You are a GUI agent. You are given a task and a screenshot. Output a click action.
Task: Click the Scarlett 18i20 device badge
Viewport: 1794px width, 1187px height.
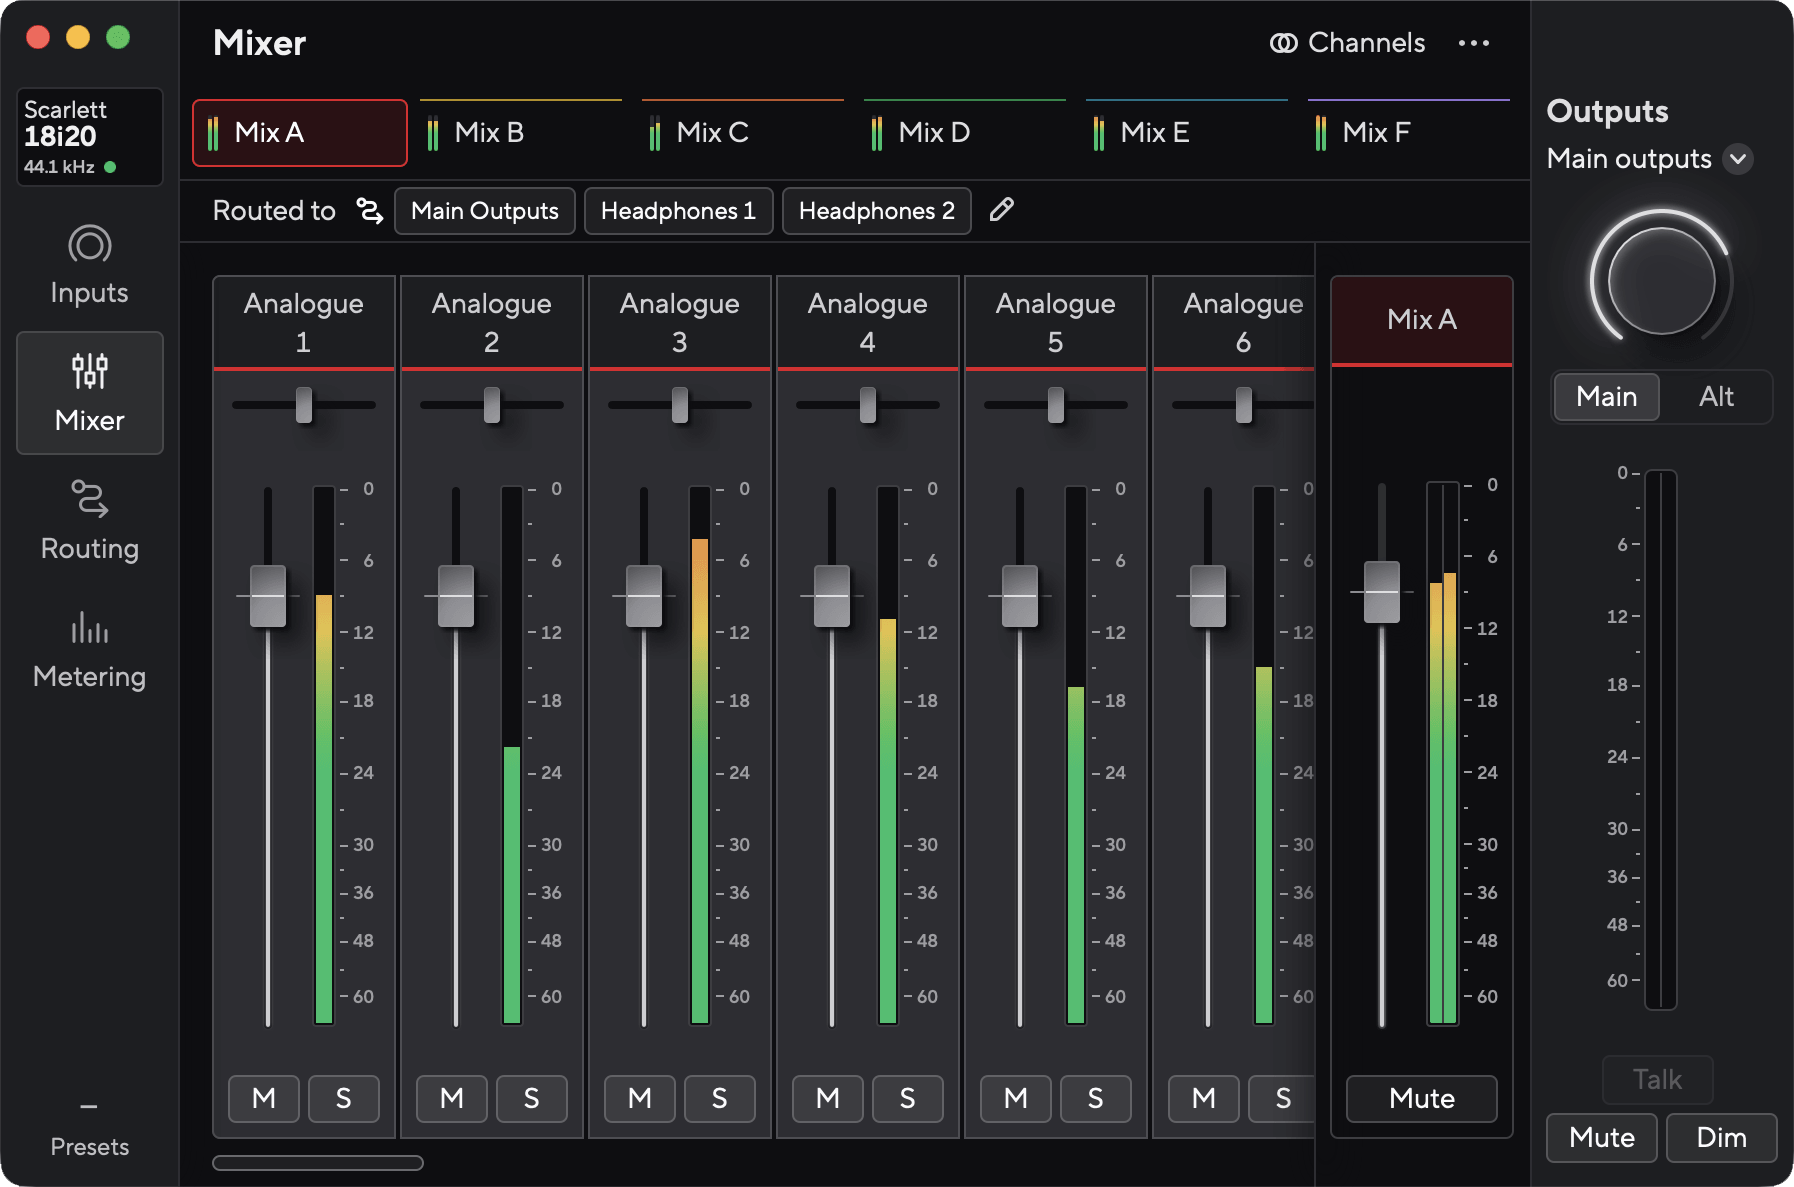(89, 137)
